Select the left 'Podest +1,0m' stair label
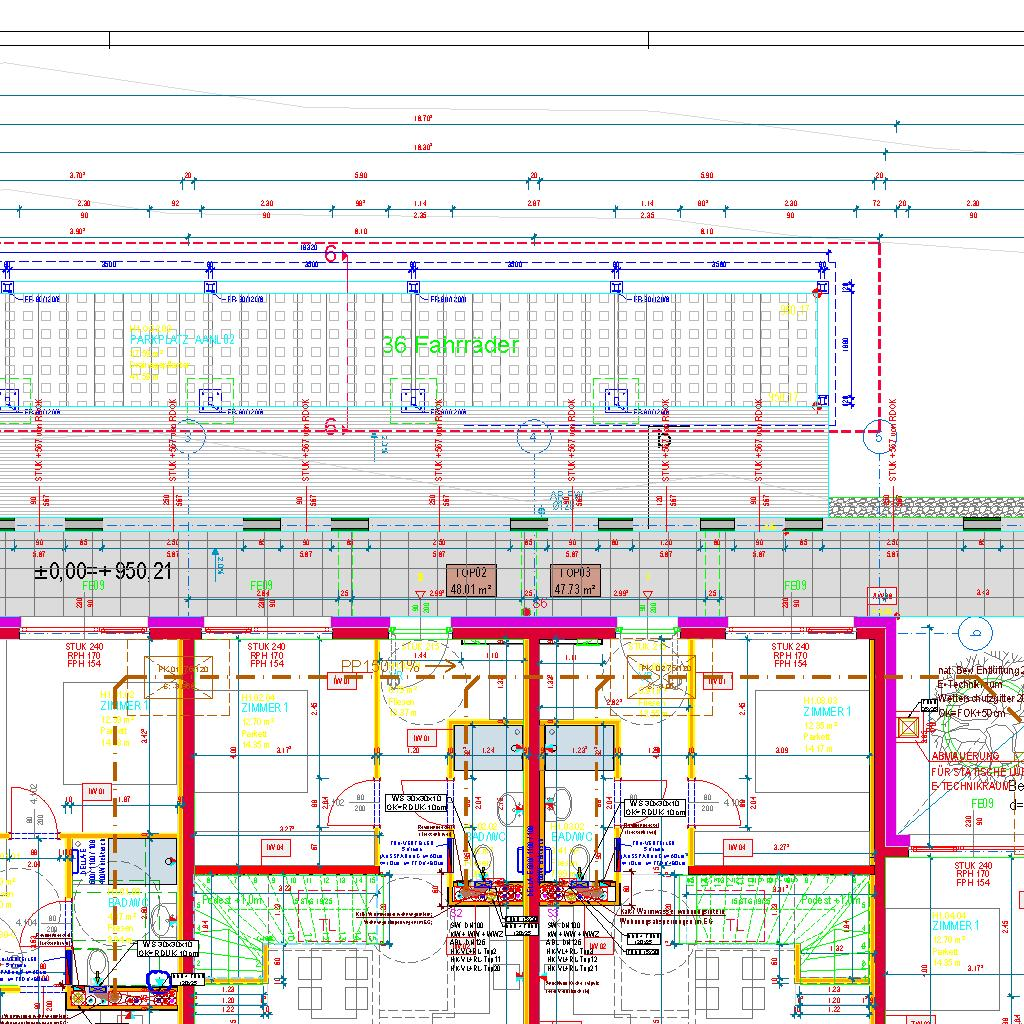 coord(231,901)
